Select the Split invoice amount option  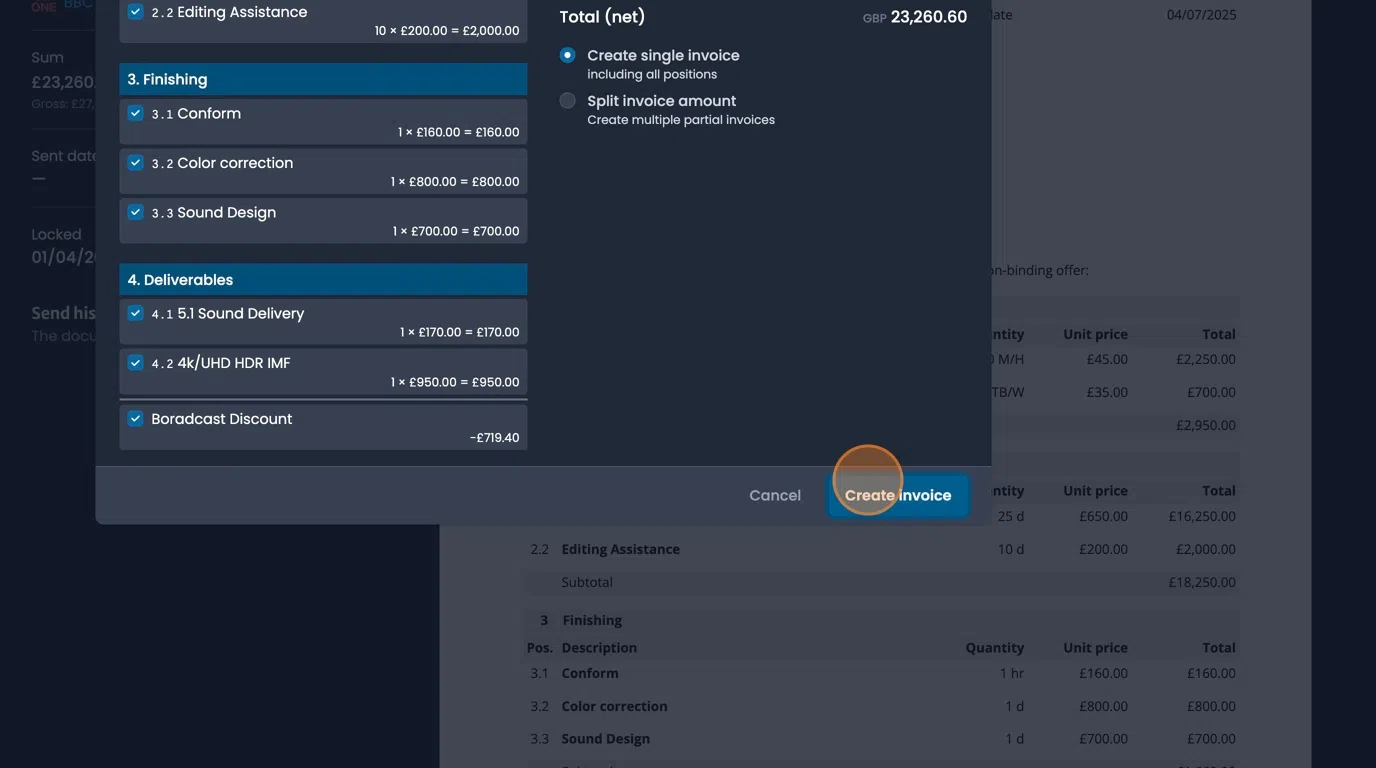click(567, 100)
